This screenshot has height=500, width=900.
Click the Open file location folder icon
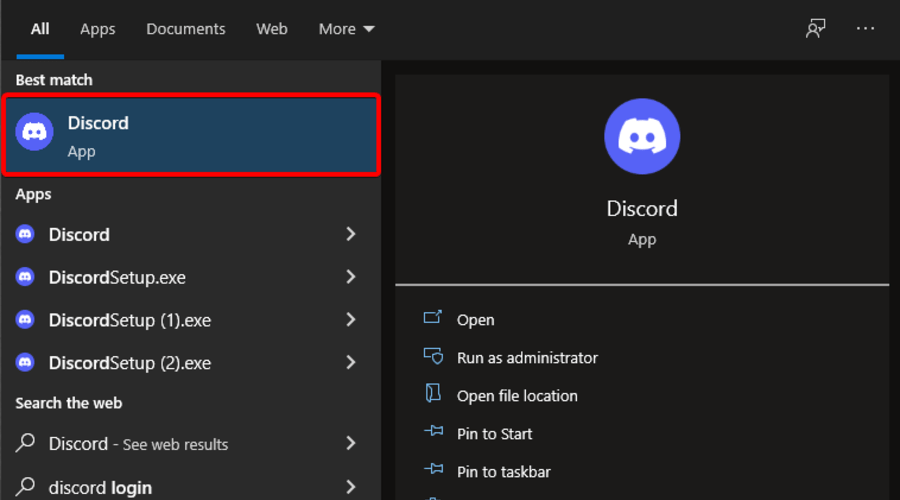[433, 395]
